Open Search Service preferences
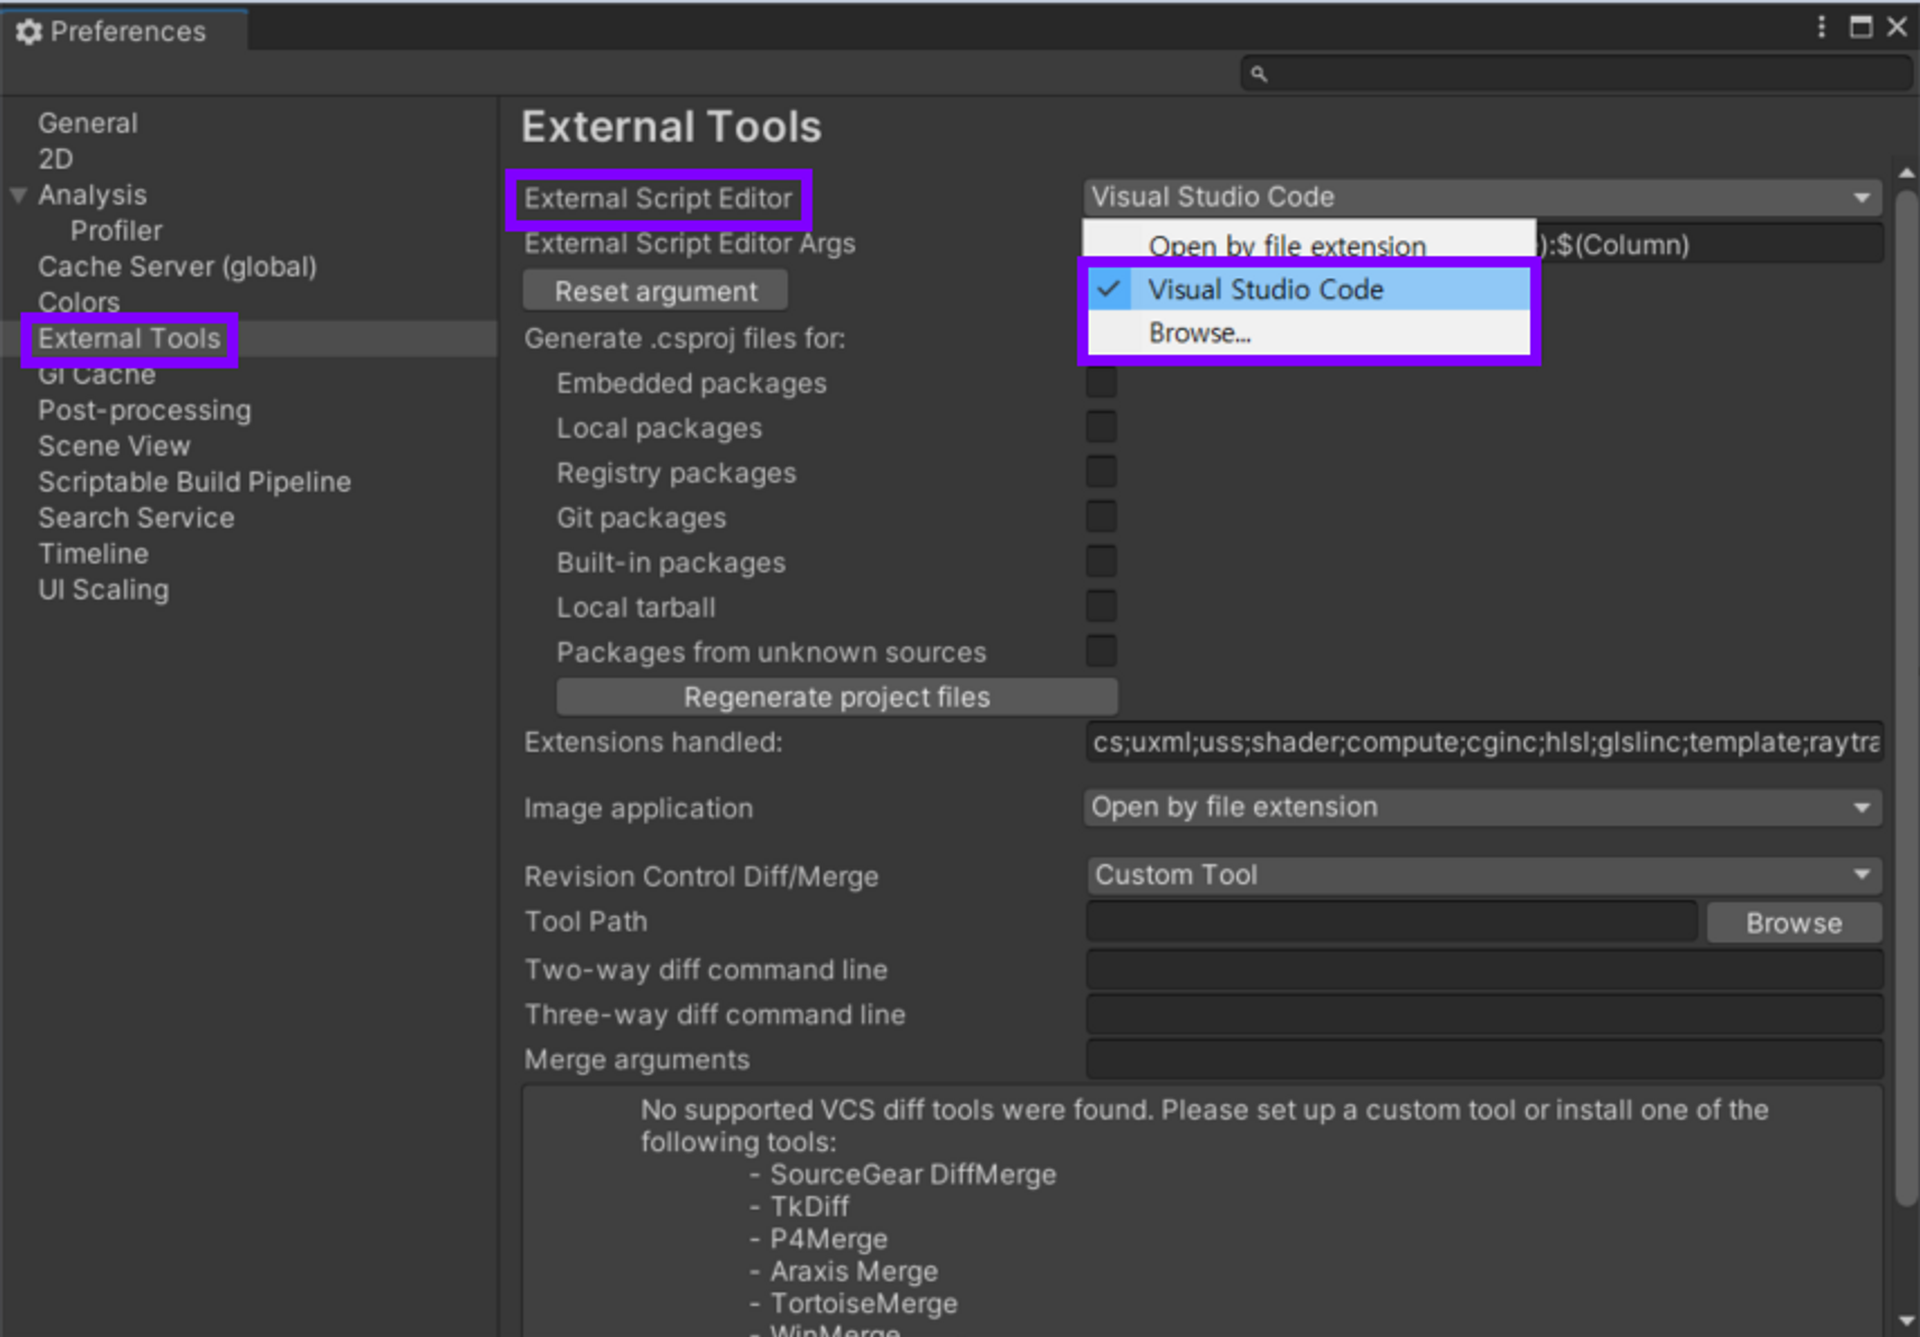The image size is (1920, 1337). click(x=136, y=518)
